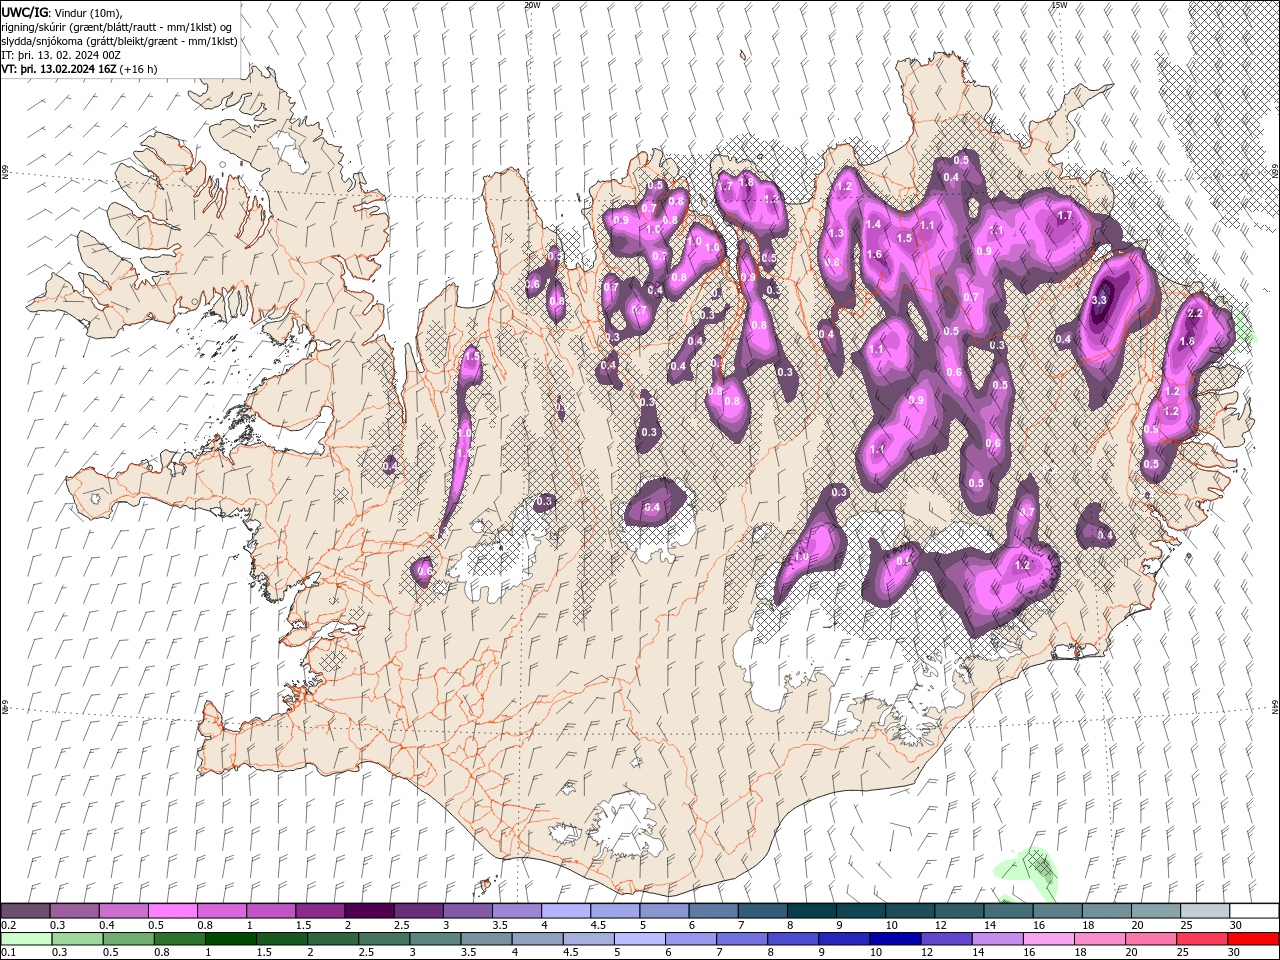The height and width of the screenshot is (960, 1280).
Task: Select the pale grey upper legend swatch between 25 and 30
Action: [1206, 910]
